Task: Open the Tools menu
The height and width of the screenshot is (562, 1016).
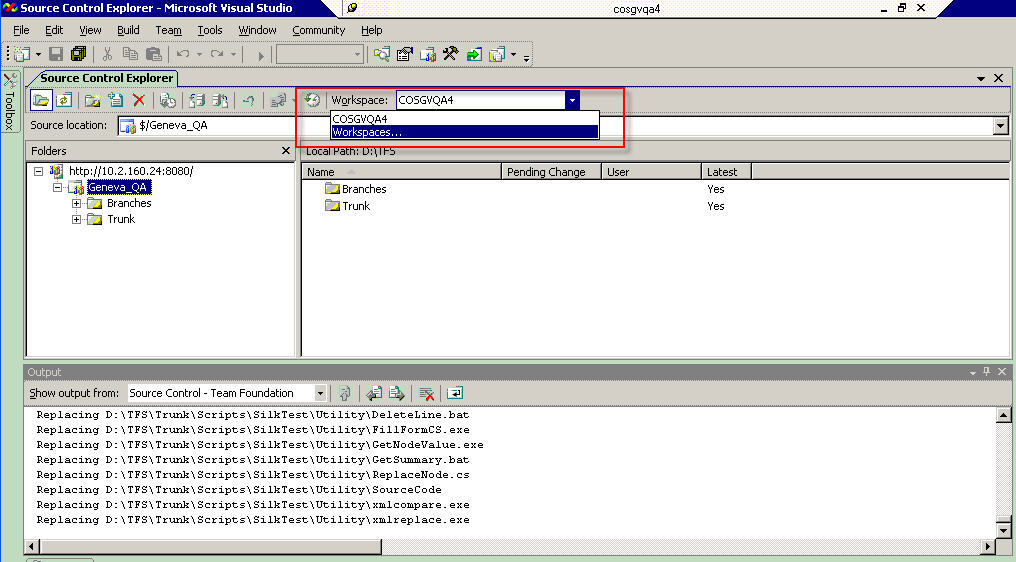Action: click(x=210, y=30)
